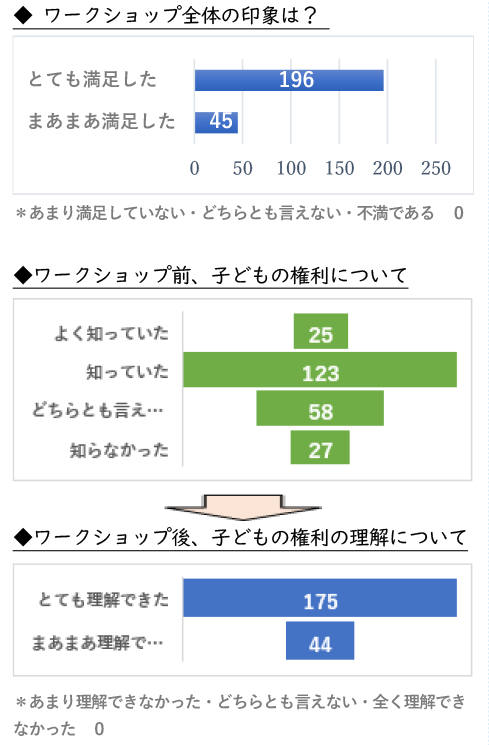Click the label 知らなかった

pyautogui.click(x=119, y=450)
